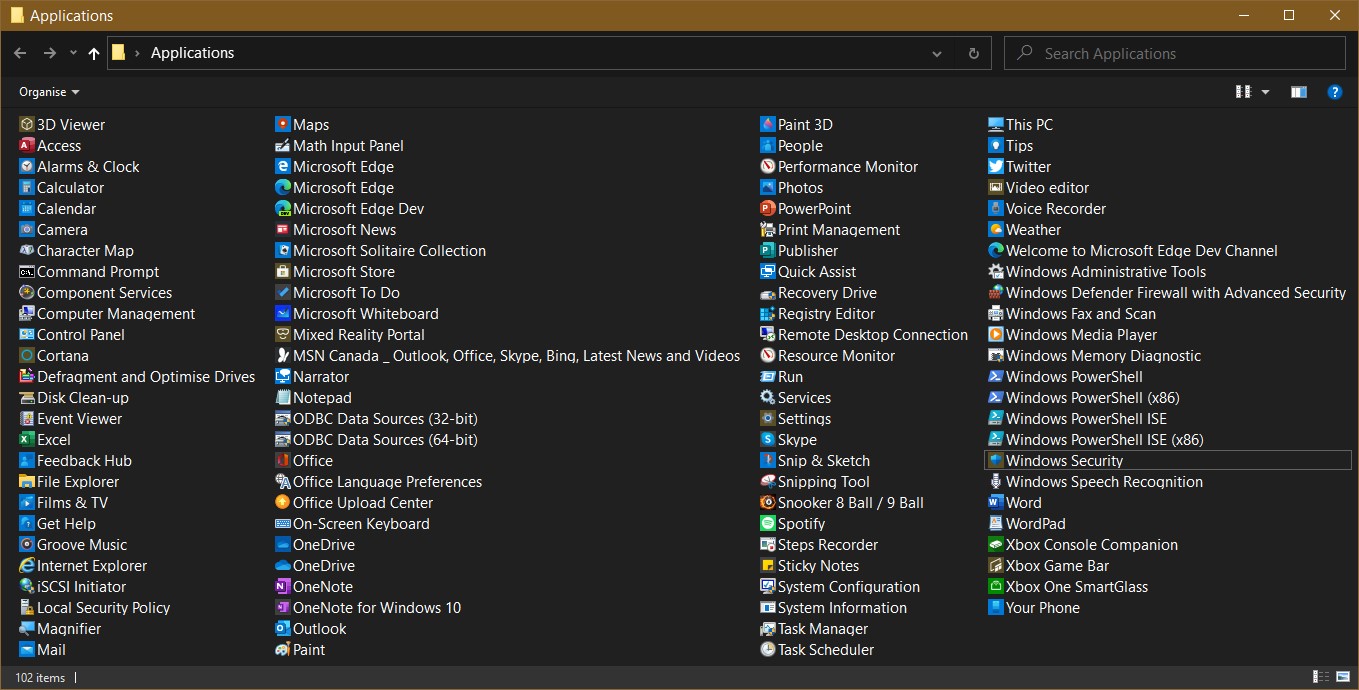Click the Mixed Reality Portal icon
Viewport: 1359px width, 690px height.
pyautogui.click(x=283, y=335)
